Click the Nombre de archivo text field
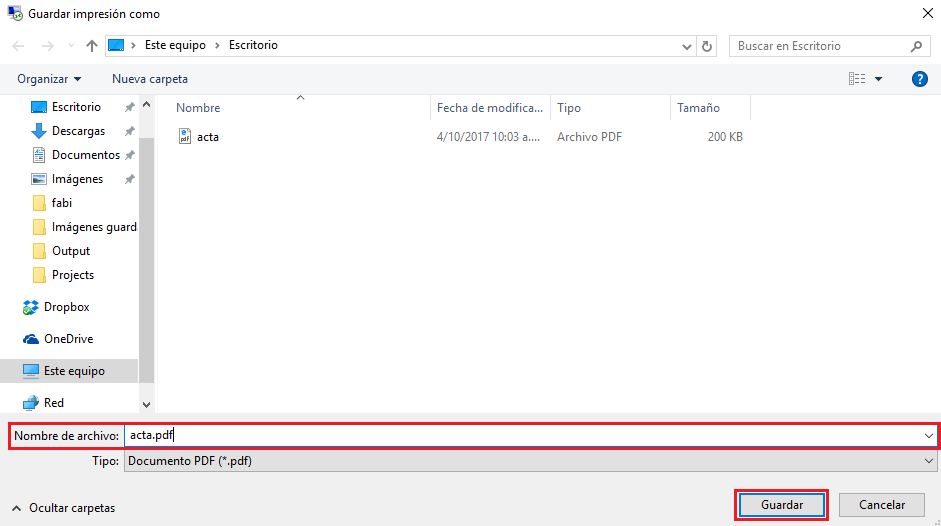 click(520, 436)
